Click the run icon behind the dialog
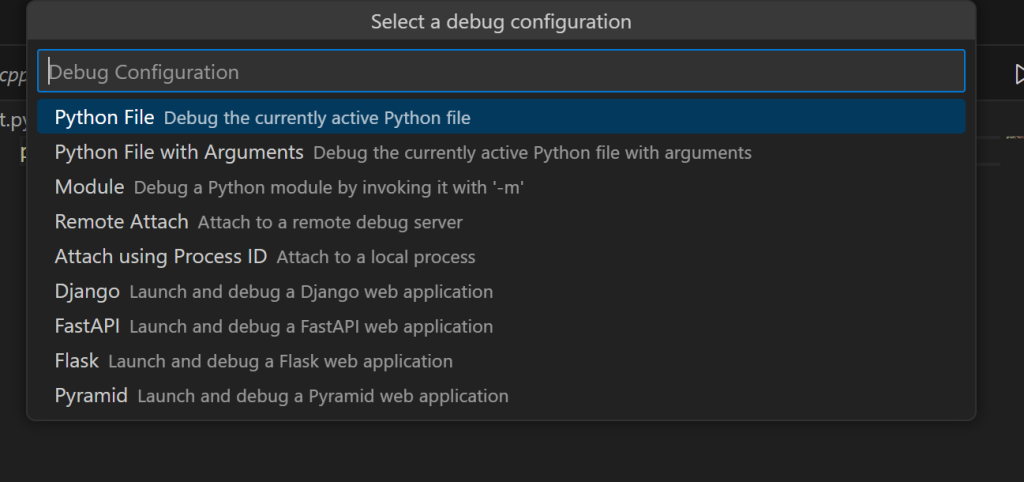1024x482 pixels. (1019, 74)
